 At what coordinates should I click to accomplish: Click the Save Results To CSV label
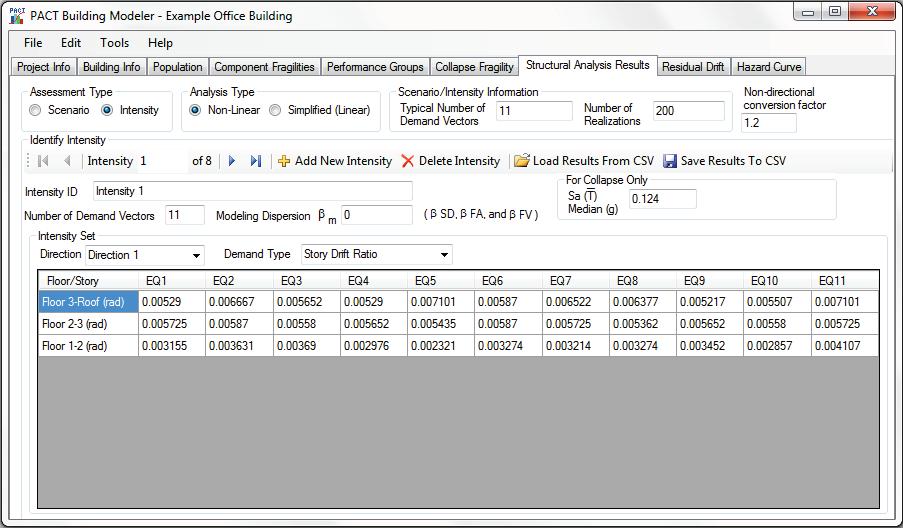pos(733,161)
